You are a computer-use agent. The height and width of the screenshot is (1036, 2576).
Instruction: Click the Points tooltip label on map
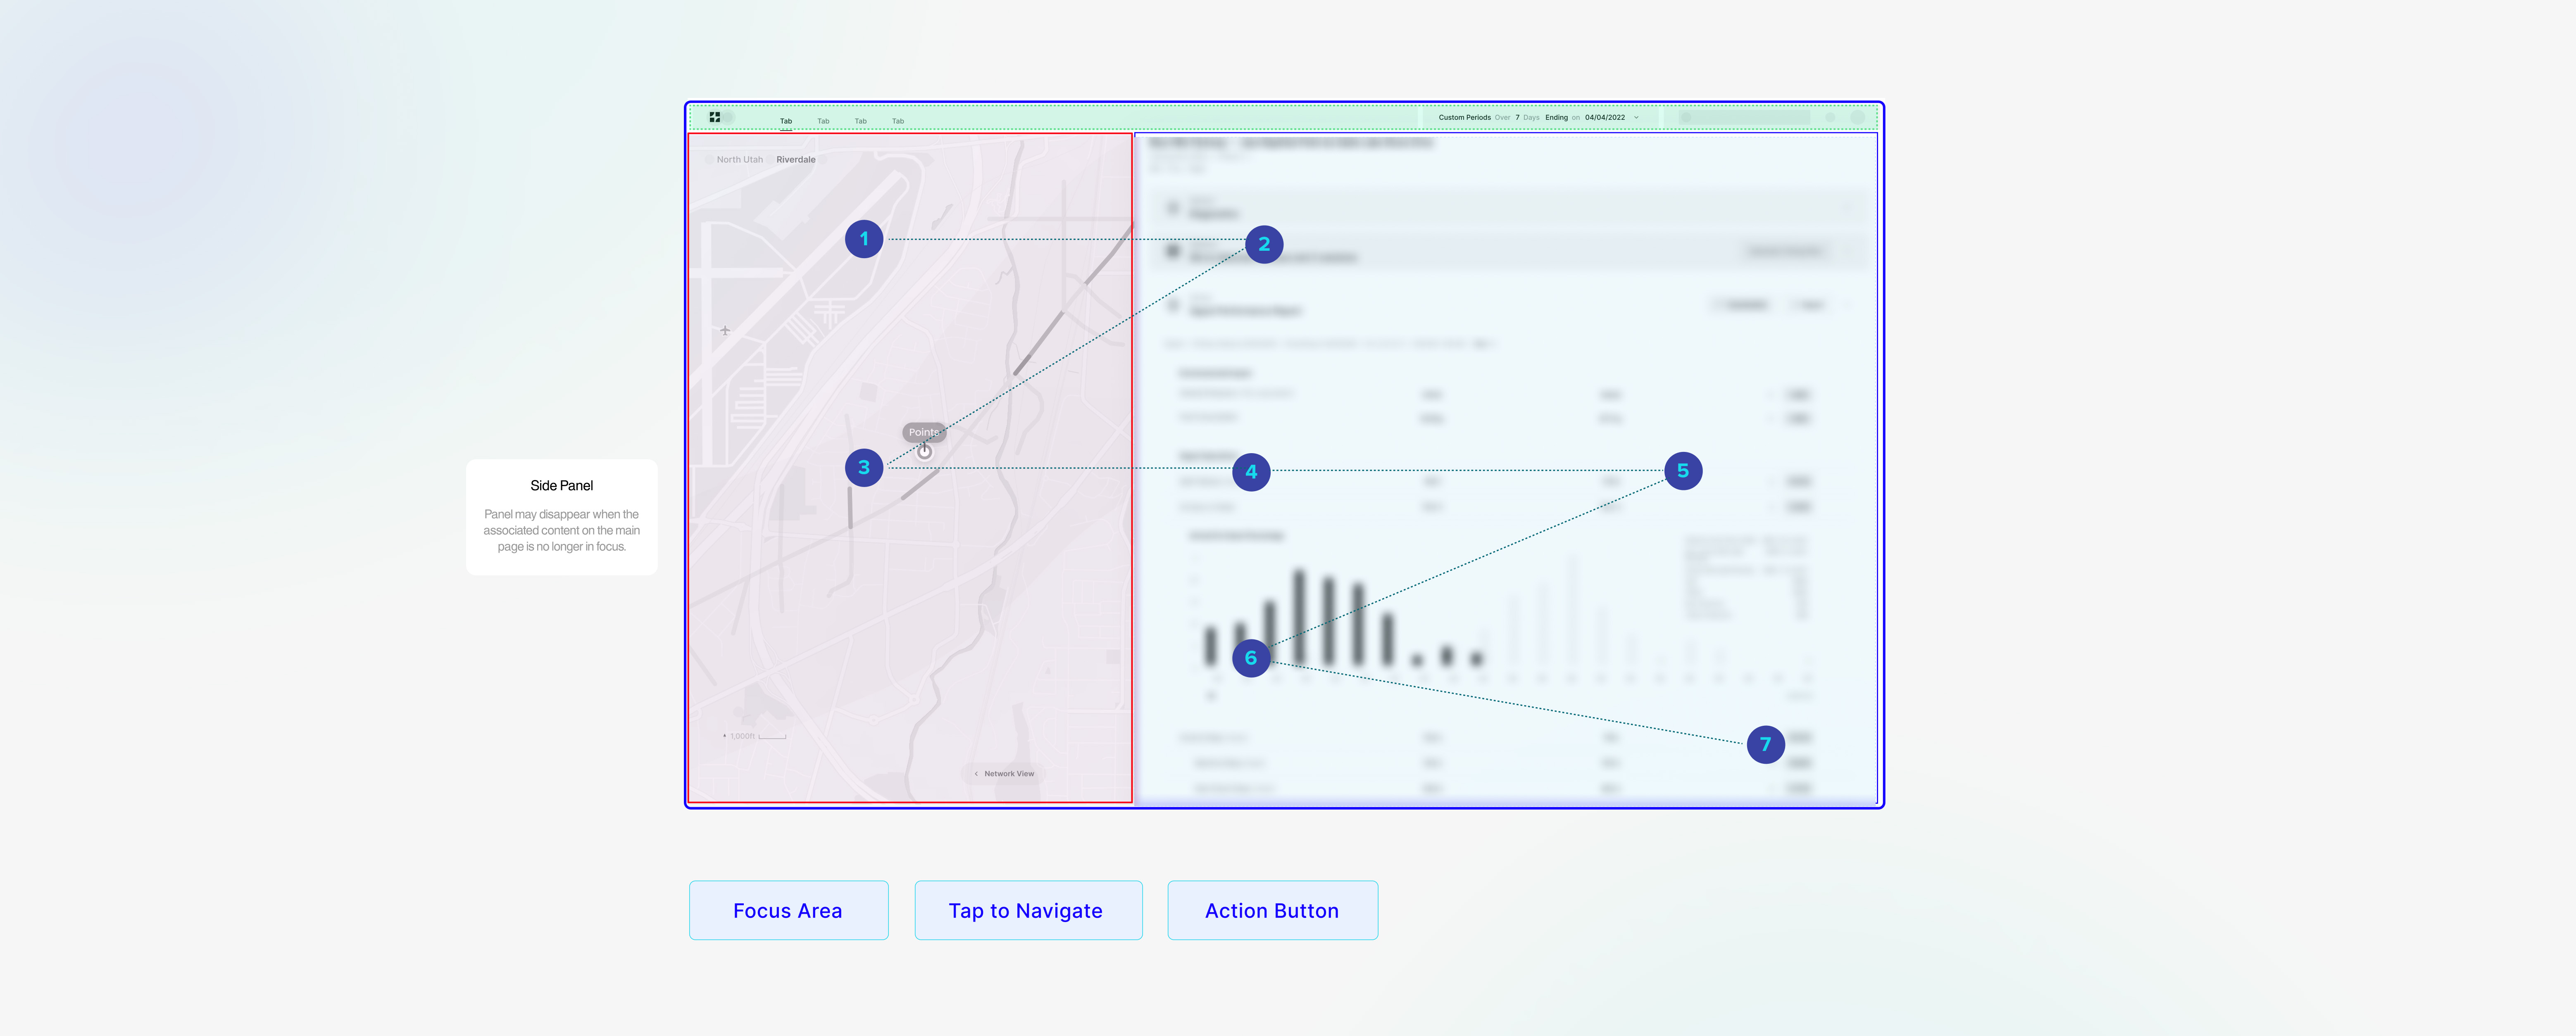pos(924,432)
